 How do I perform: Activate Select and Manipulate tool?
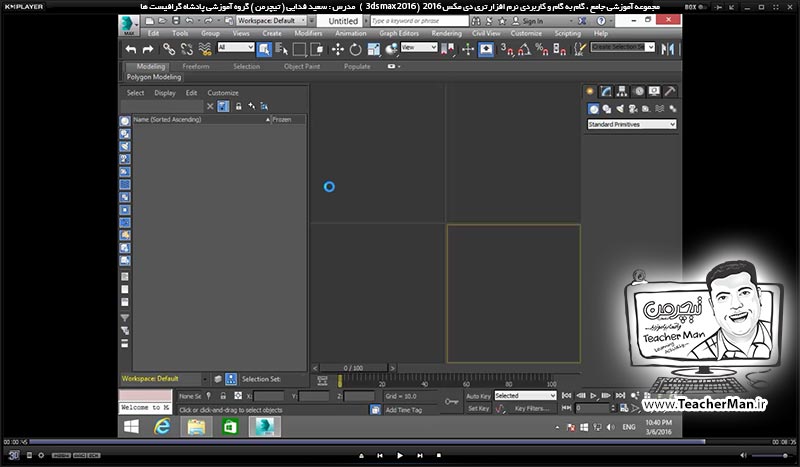[x=468, y=49]
